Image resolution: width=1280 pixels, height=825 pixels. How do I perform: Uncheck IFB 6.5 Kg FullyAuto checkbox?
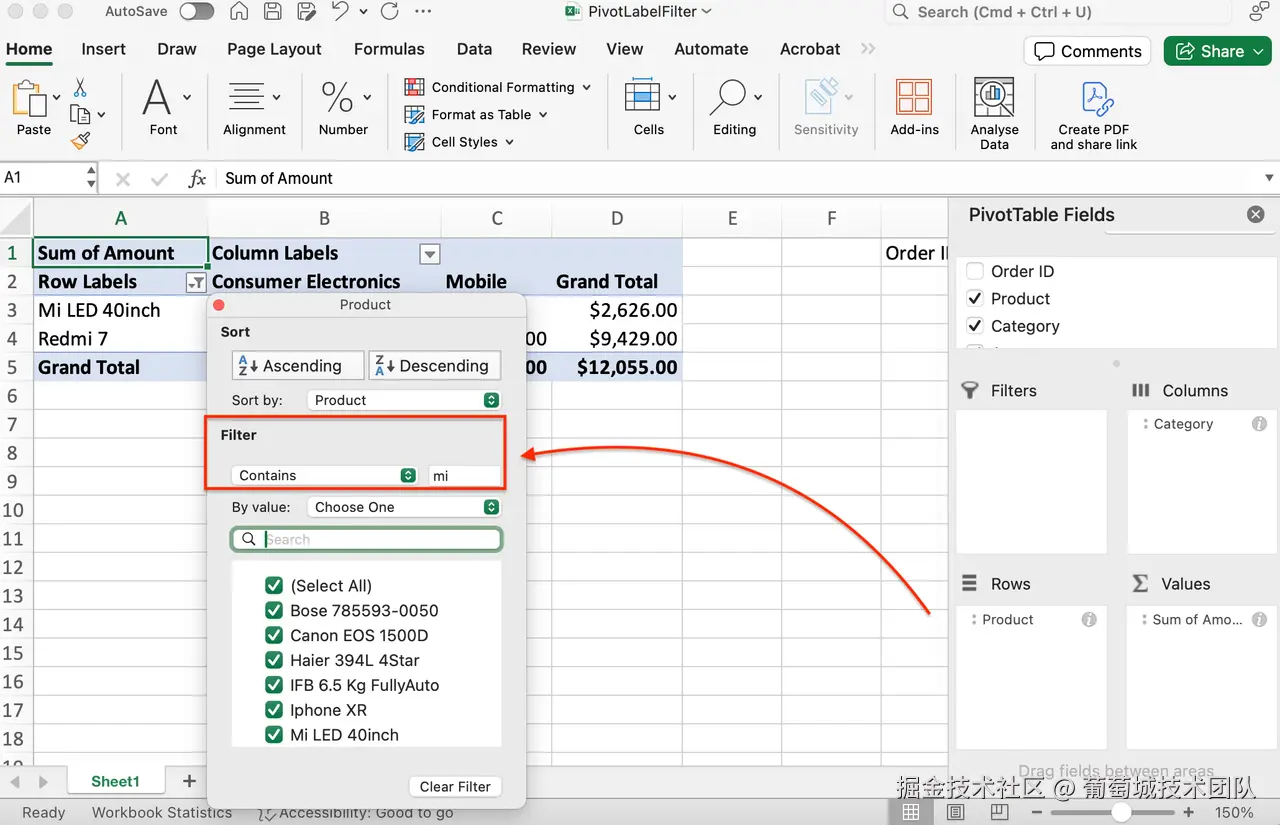273,686
